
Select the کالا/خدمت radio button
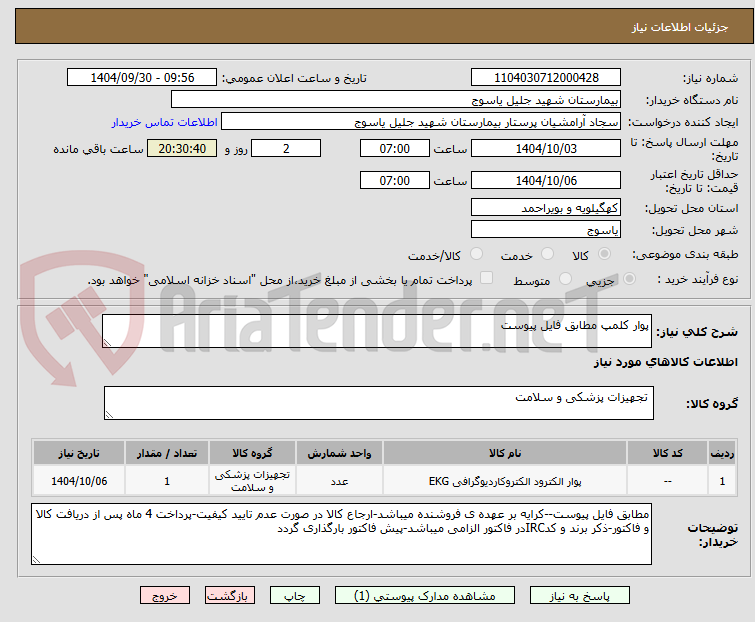click(476, 254)
